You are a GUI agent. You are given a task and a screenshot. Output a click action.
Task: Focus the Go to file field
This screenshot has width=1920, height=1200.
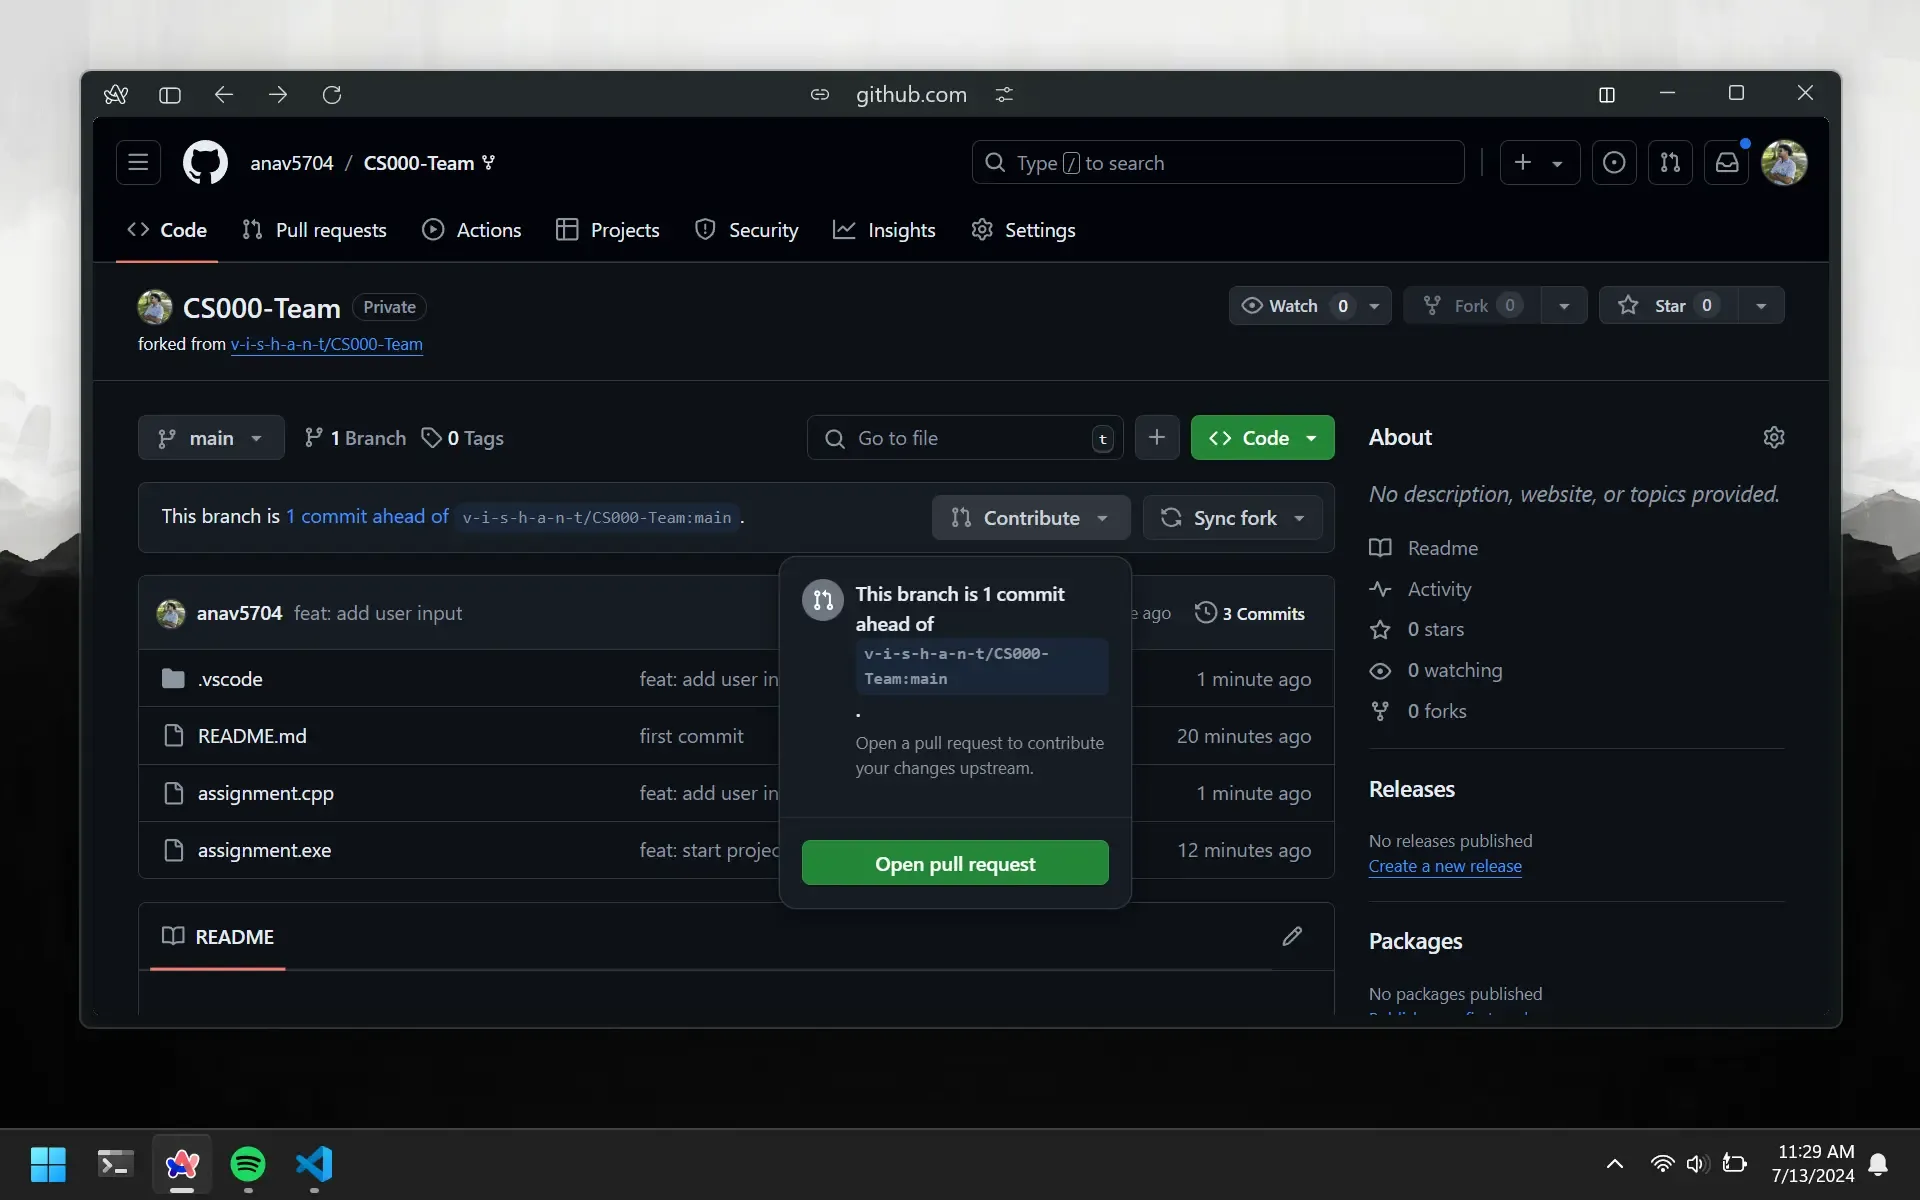coord(965,438)
